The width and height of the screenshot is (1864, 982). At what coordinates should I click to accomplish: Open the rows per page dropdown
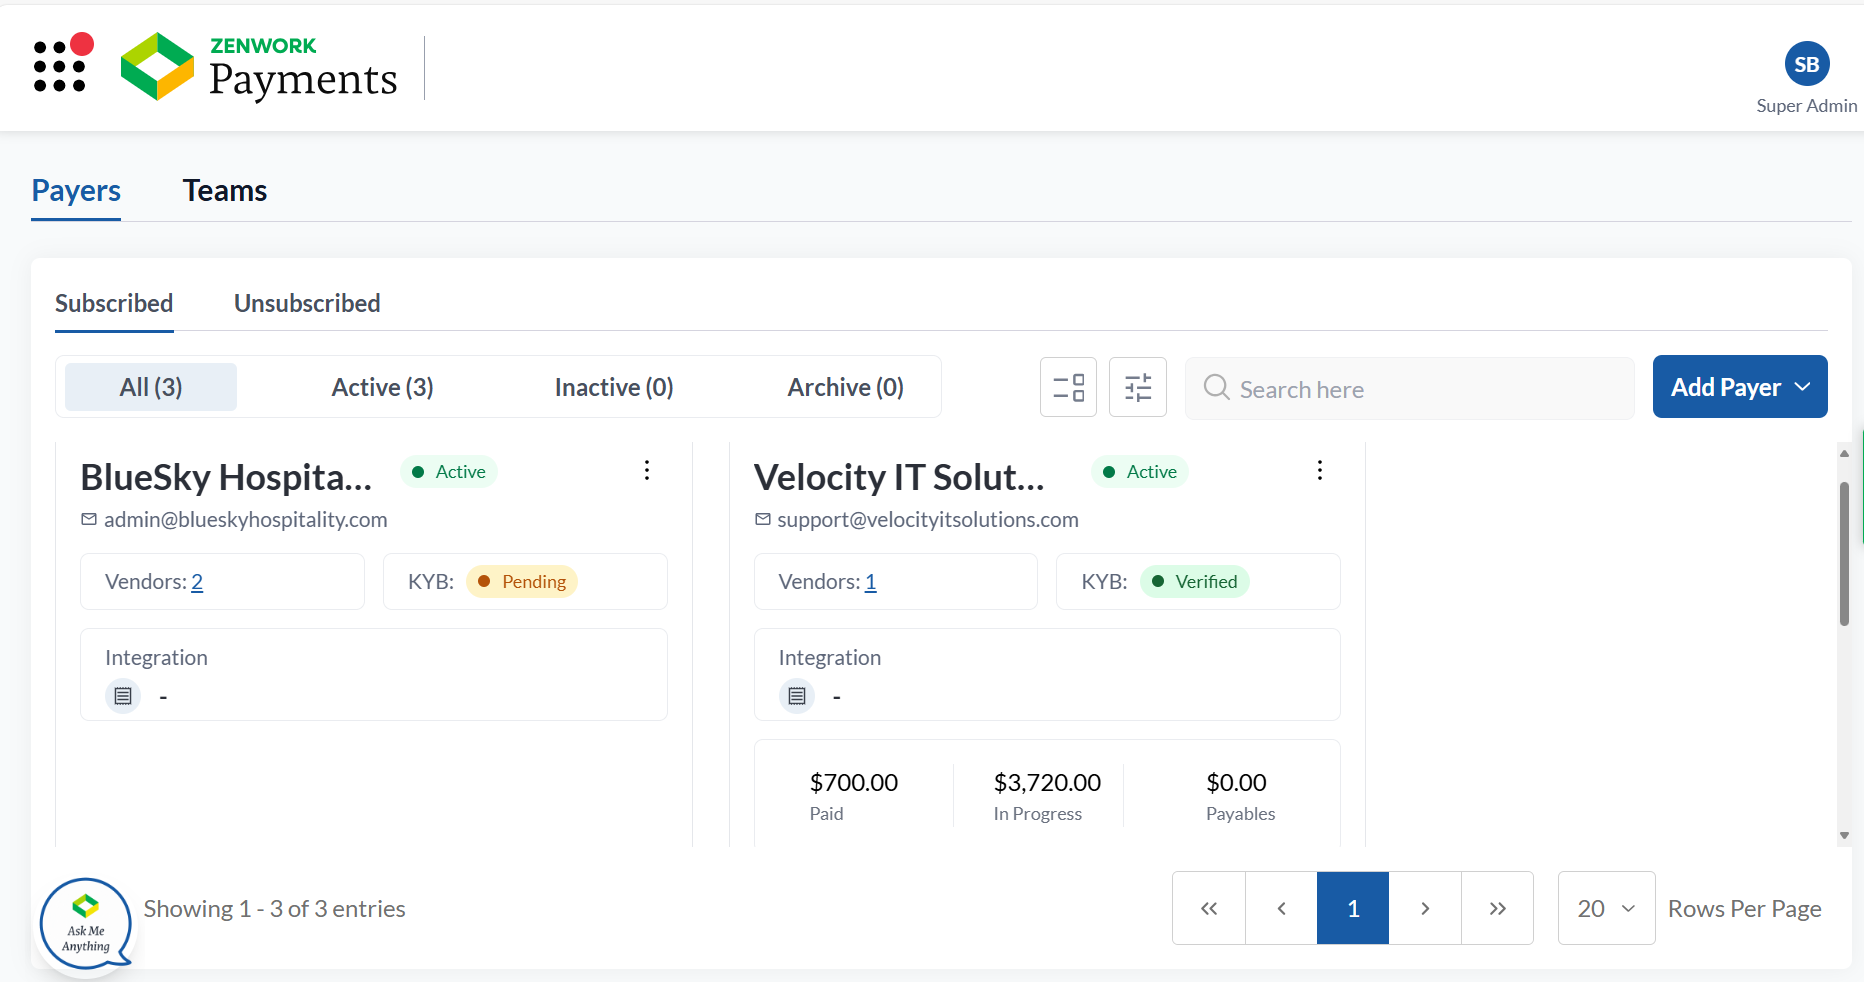pos(1606,908)
